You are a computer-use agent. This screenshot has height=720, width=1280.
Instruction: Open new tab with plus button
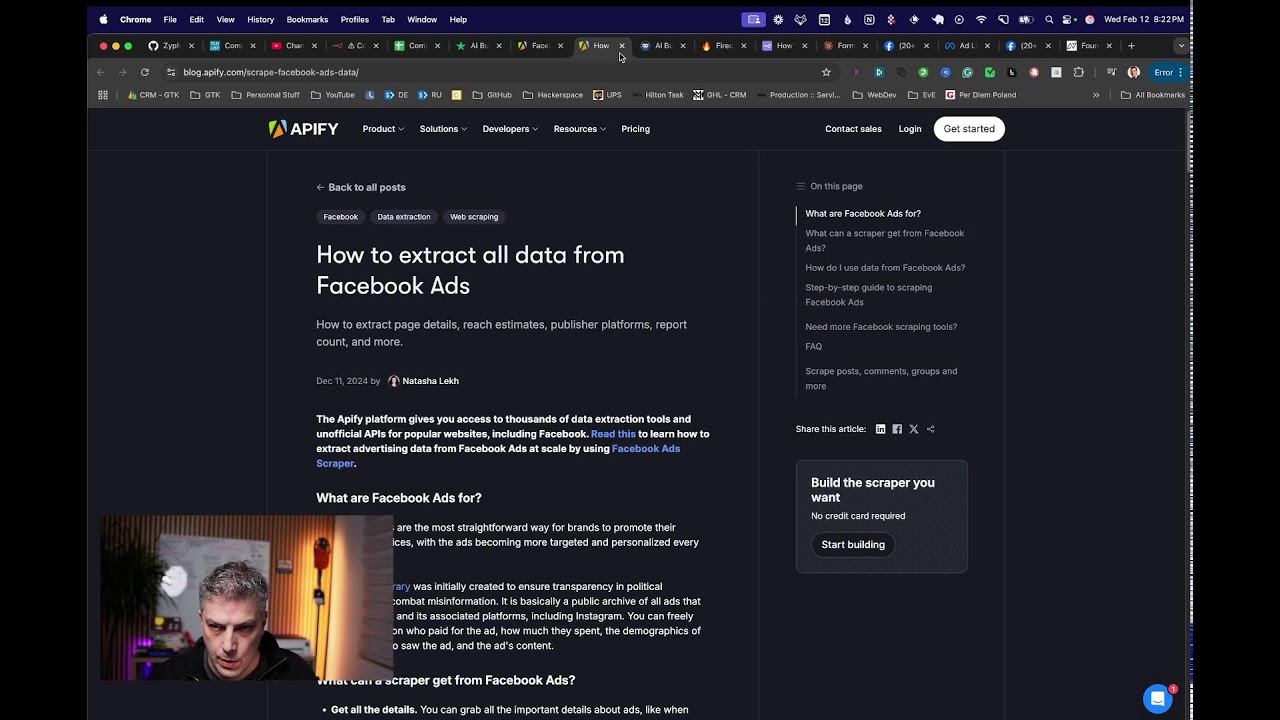click(x=1131, y=45)
